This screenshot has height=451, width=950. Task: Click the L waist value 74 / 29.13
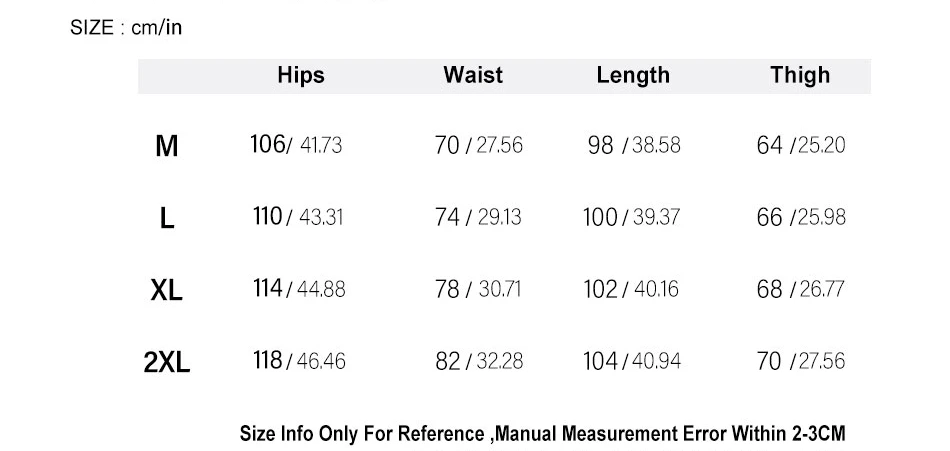click(478, 217)
